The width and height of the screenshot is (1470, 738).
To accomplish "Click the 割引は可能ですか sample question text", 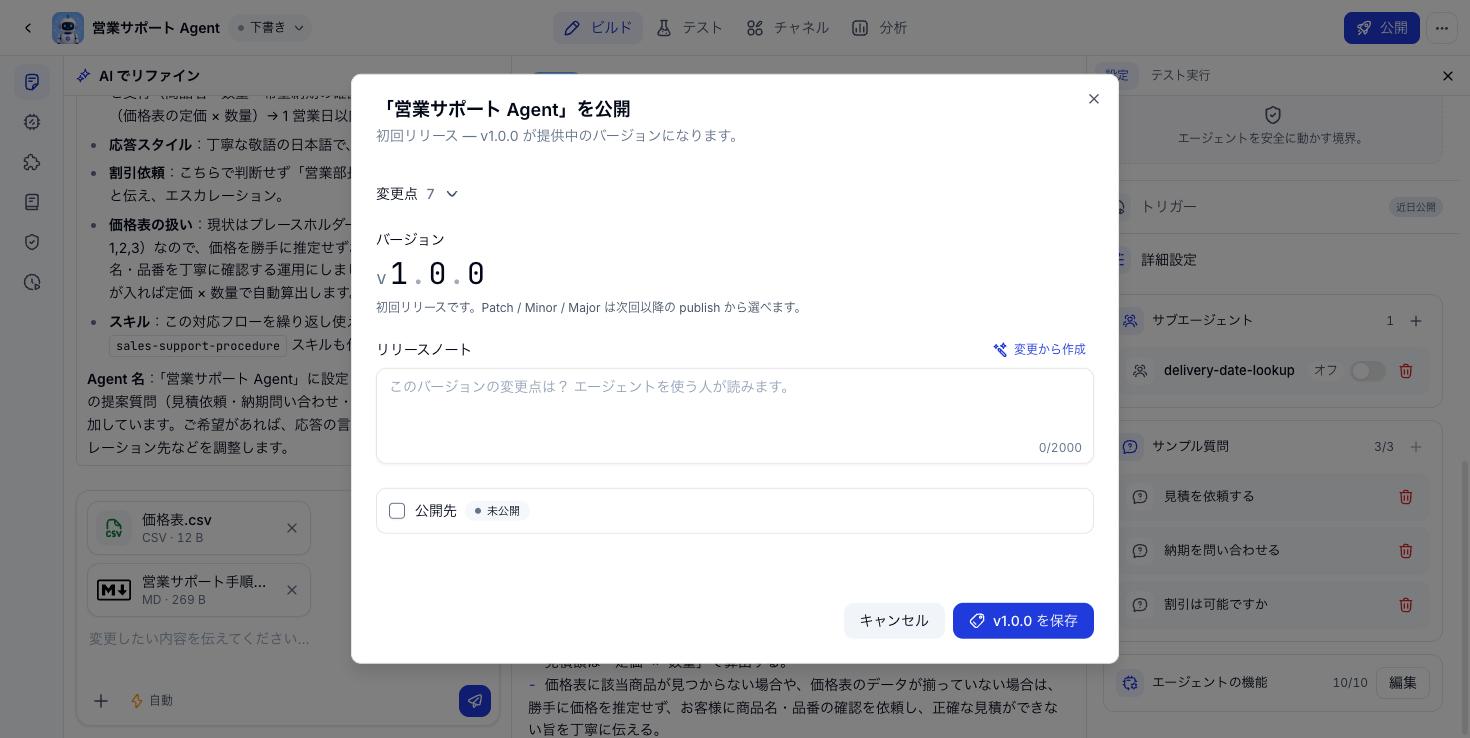I will click(1216, 605).
